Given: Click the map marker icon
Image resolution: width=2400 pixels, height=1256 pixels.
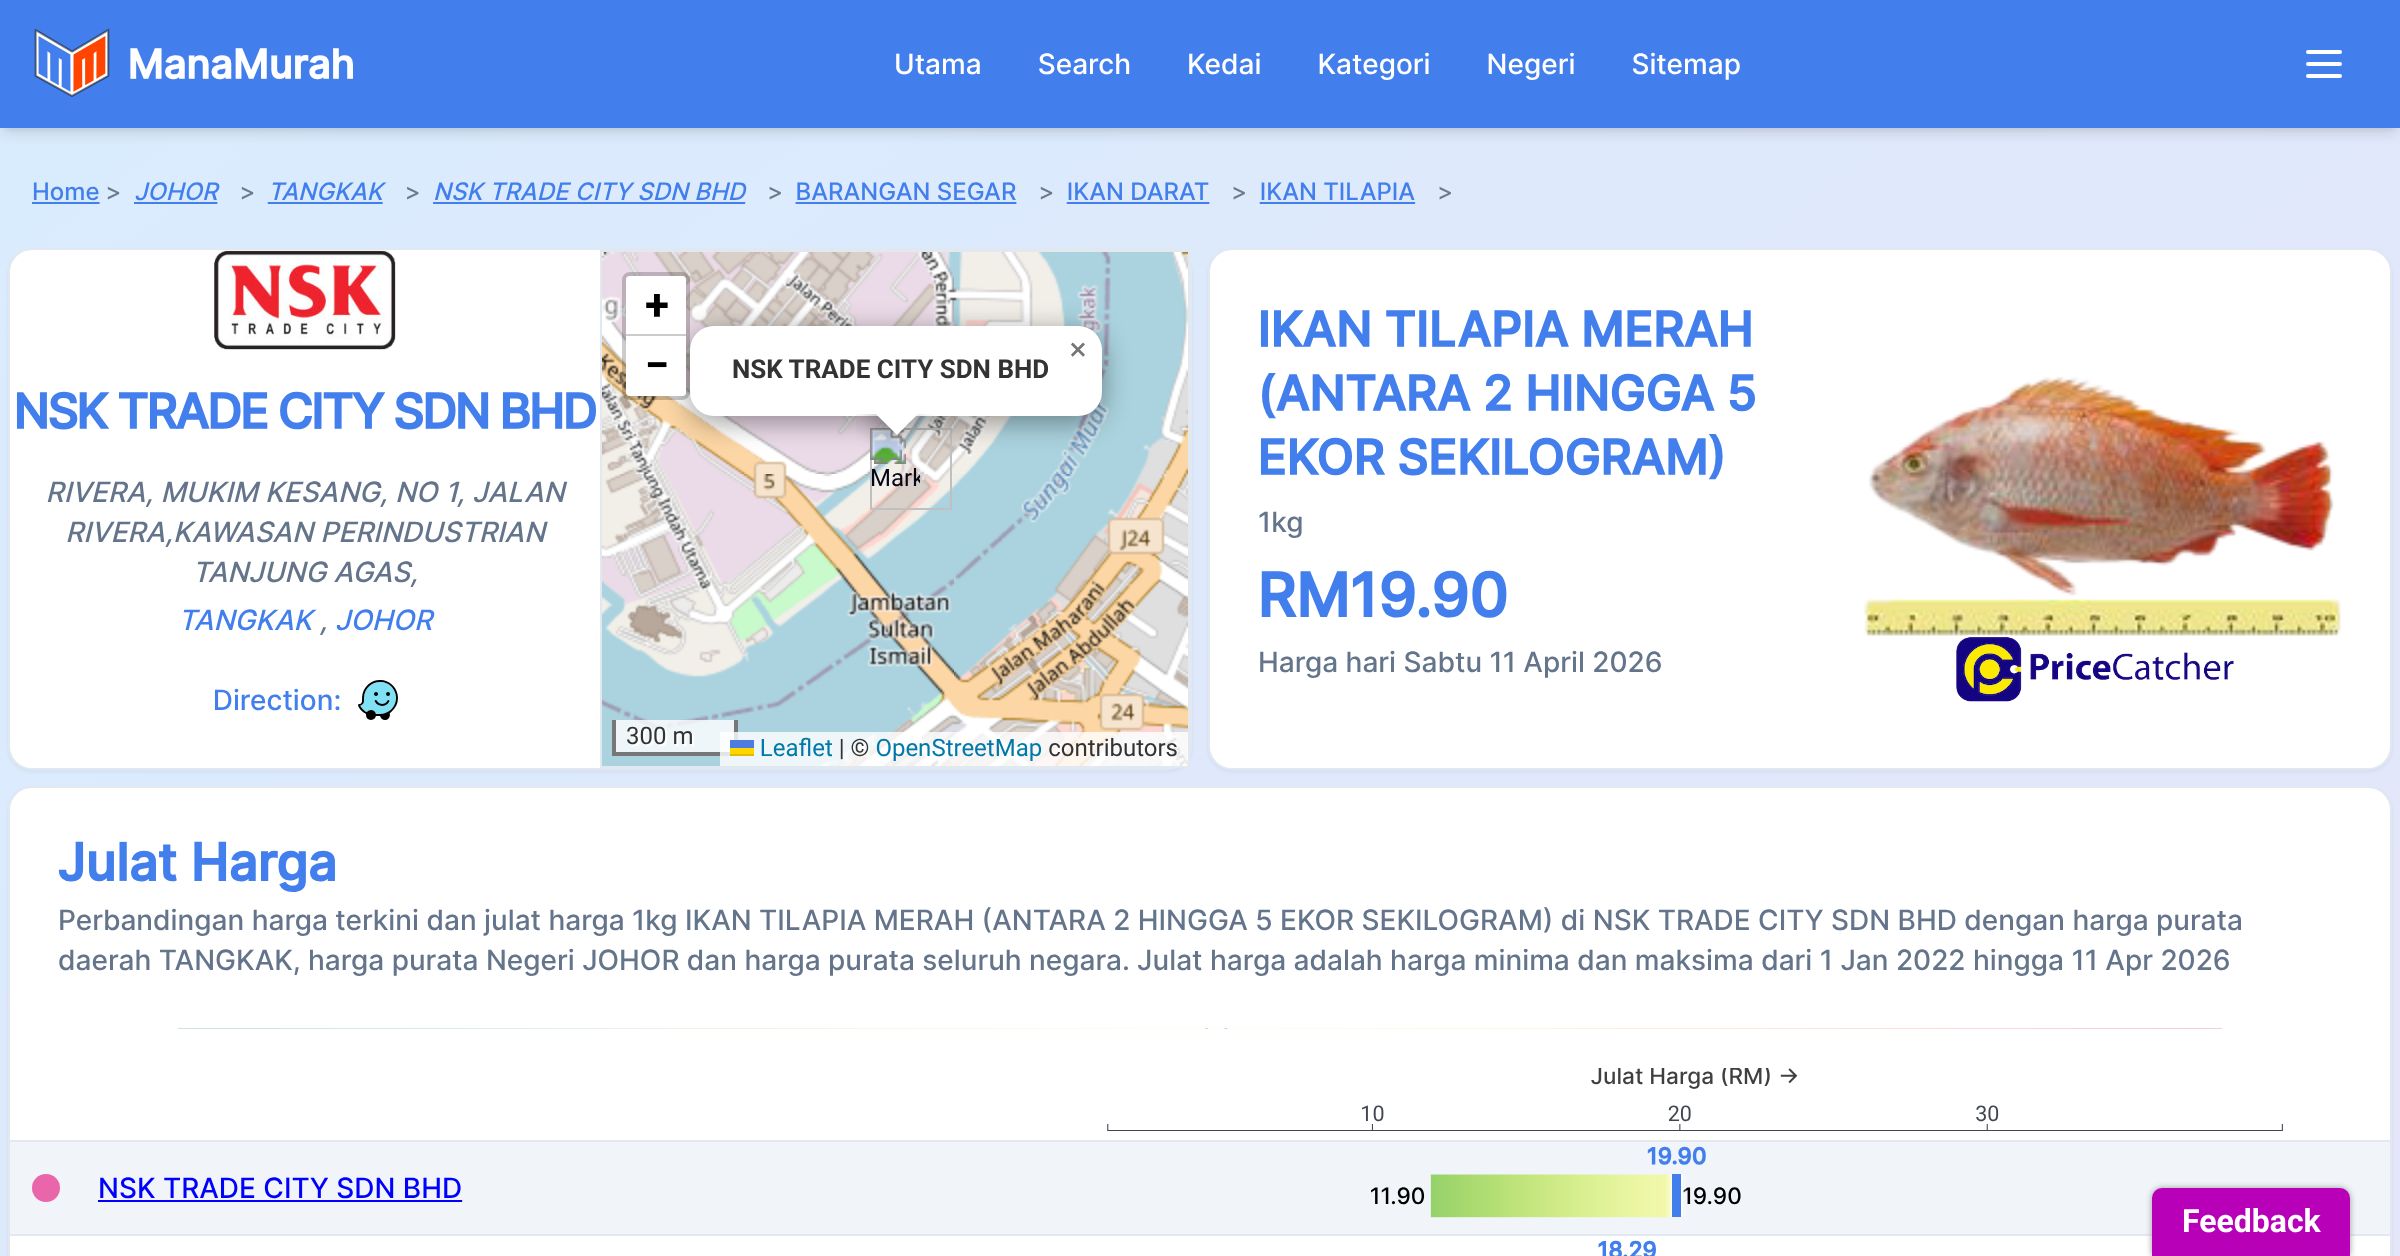Looking at the screenshot, I should (889, 455).
